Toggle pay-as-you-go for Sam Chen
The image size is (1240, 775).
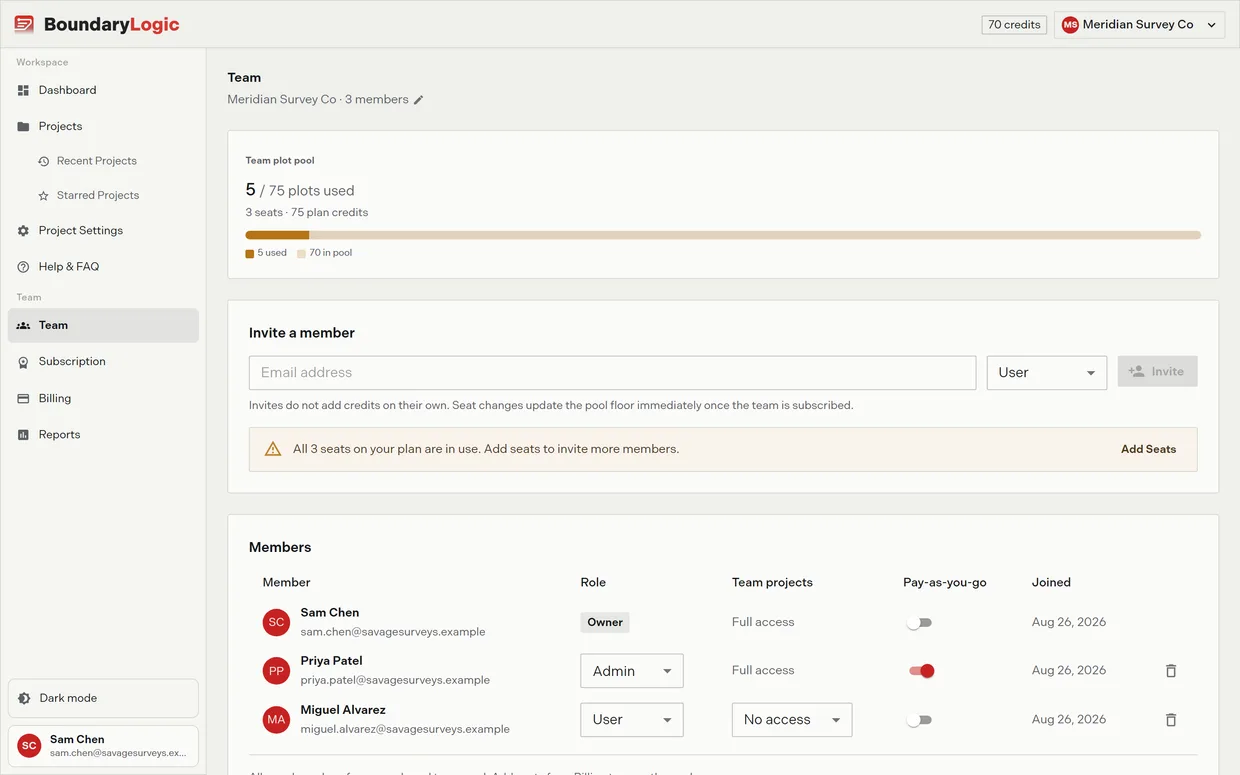(919, 623)
